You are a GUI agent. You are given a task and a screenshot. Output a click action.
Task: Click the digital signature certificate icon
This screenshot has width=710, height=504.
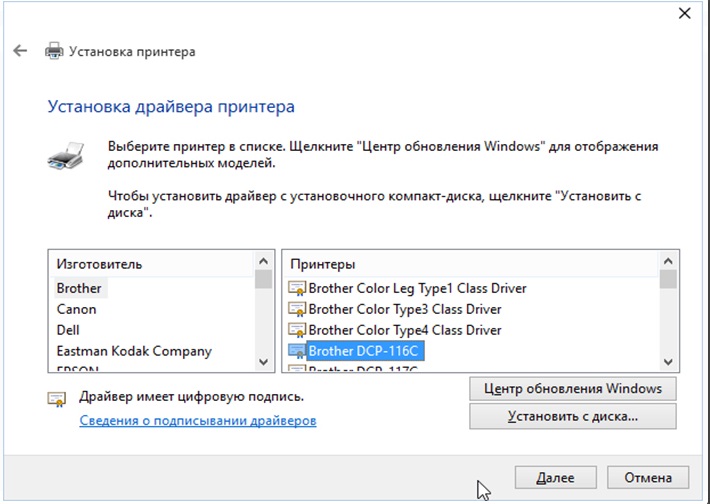[58, 398]
